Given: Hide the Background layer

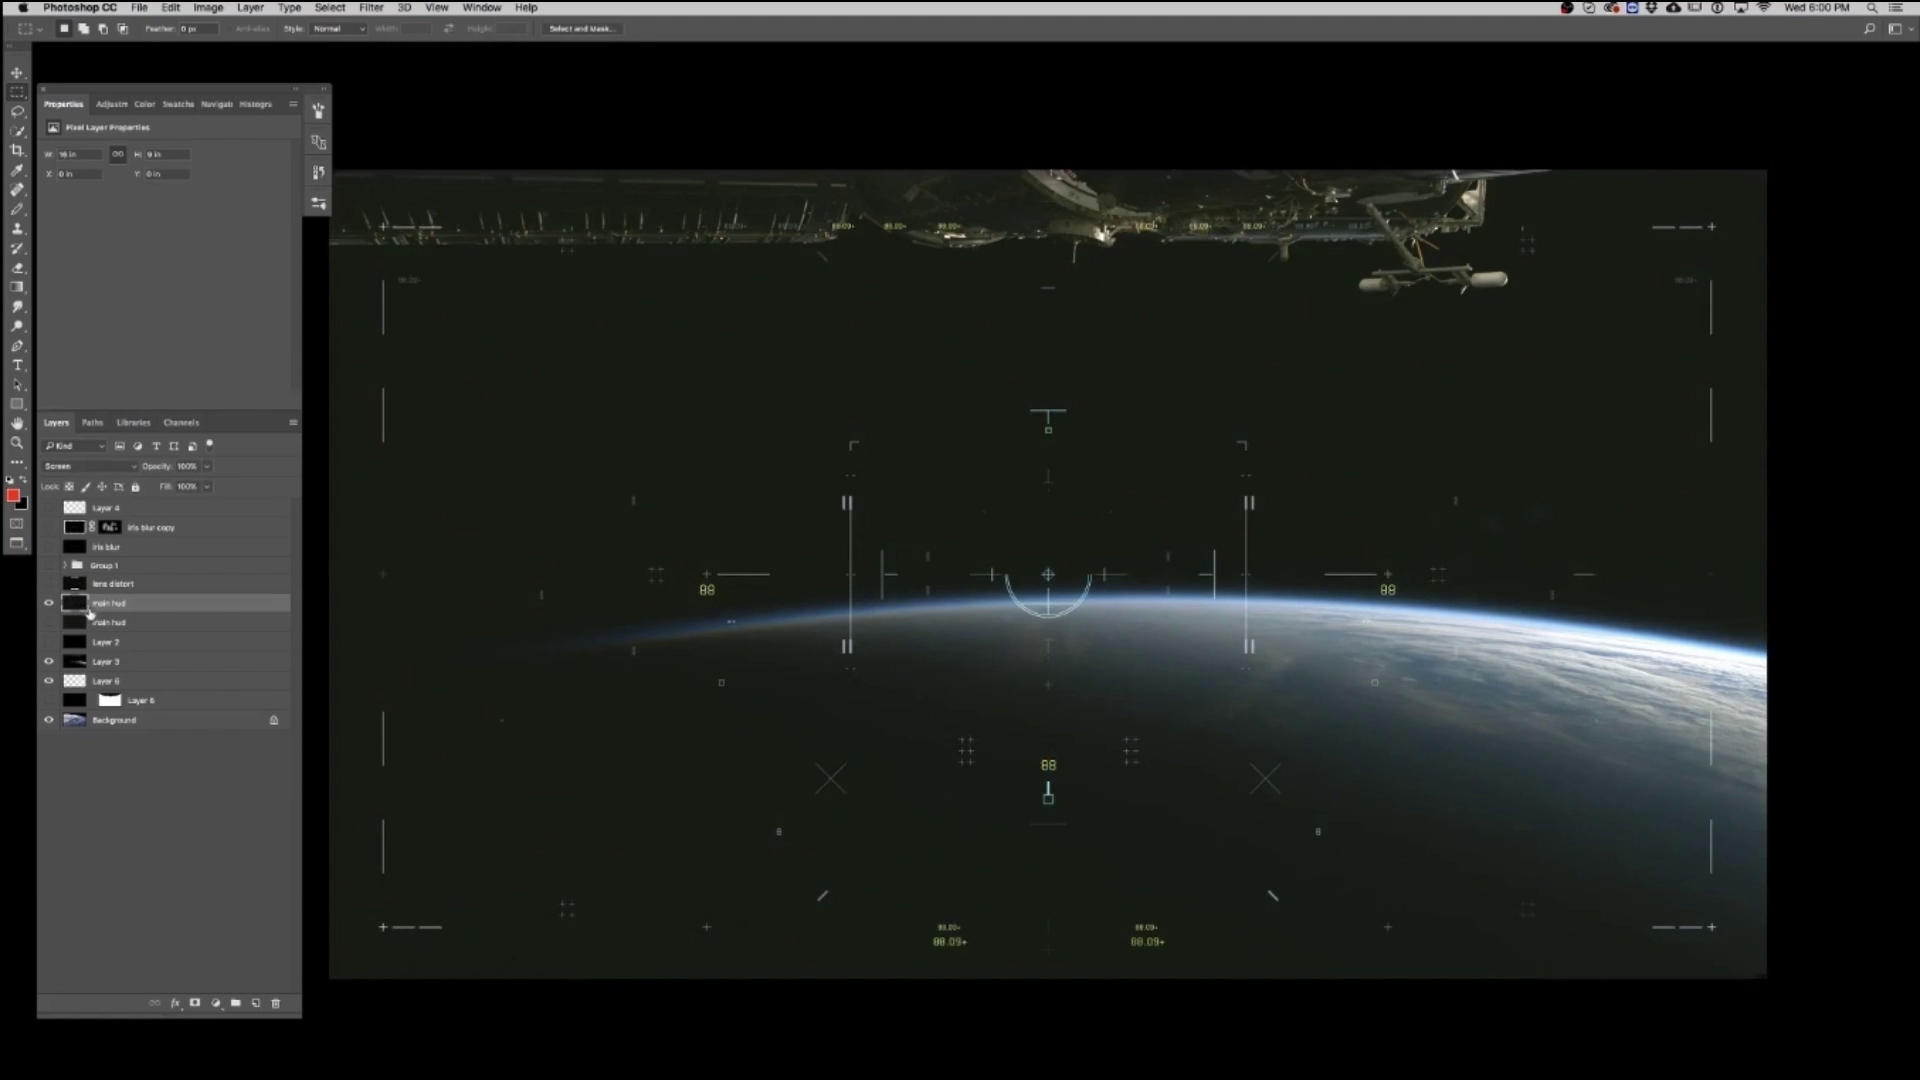Looking at the screenshot, I should point(49,719).
